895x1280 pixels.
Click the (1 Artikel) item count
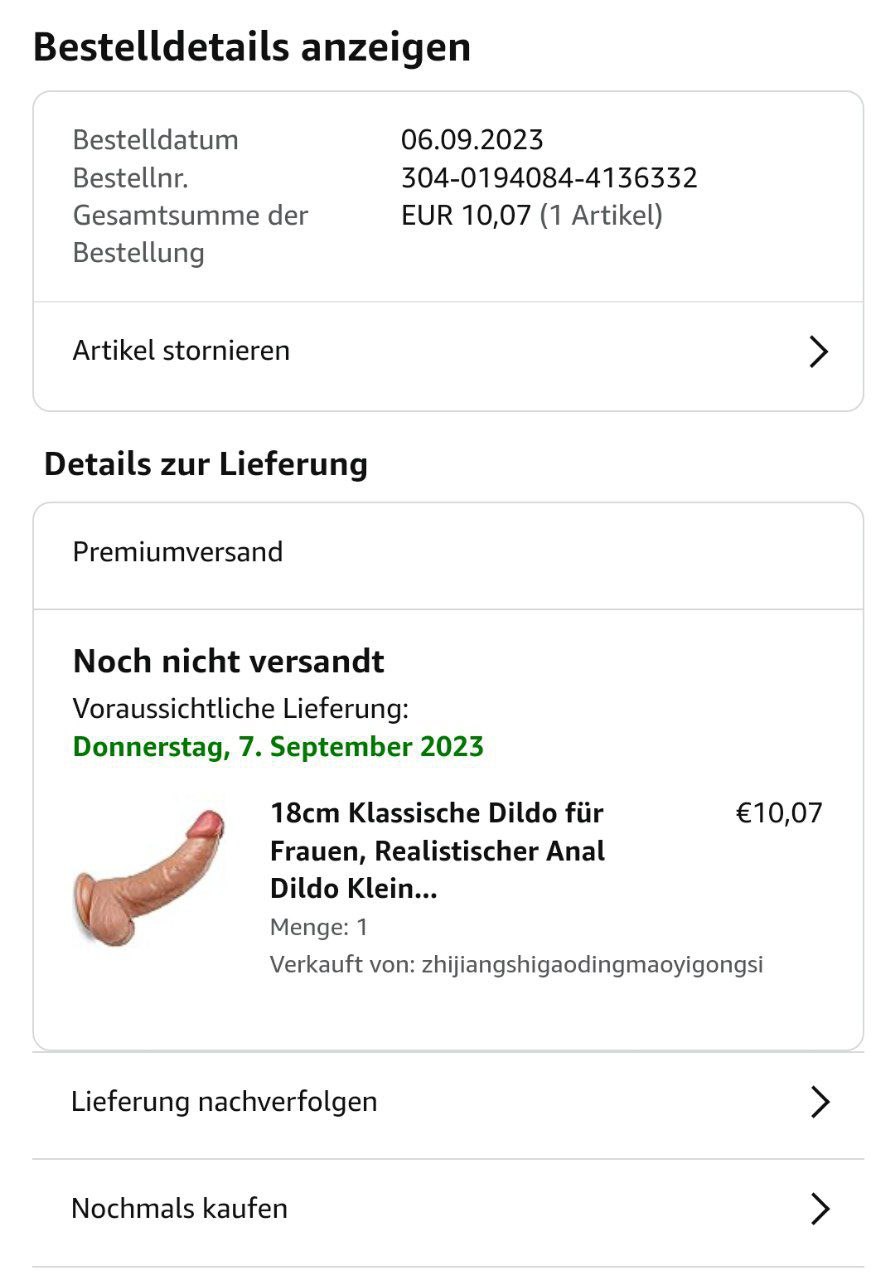click(x=601, y=215)
